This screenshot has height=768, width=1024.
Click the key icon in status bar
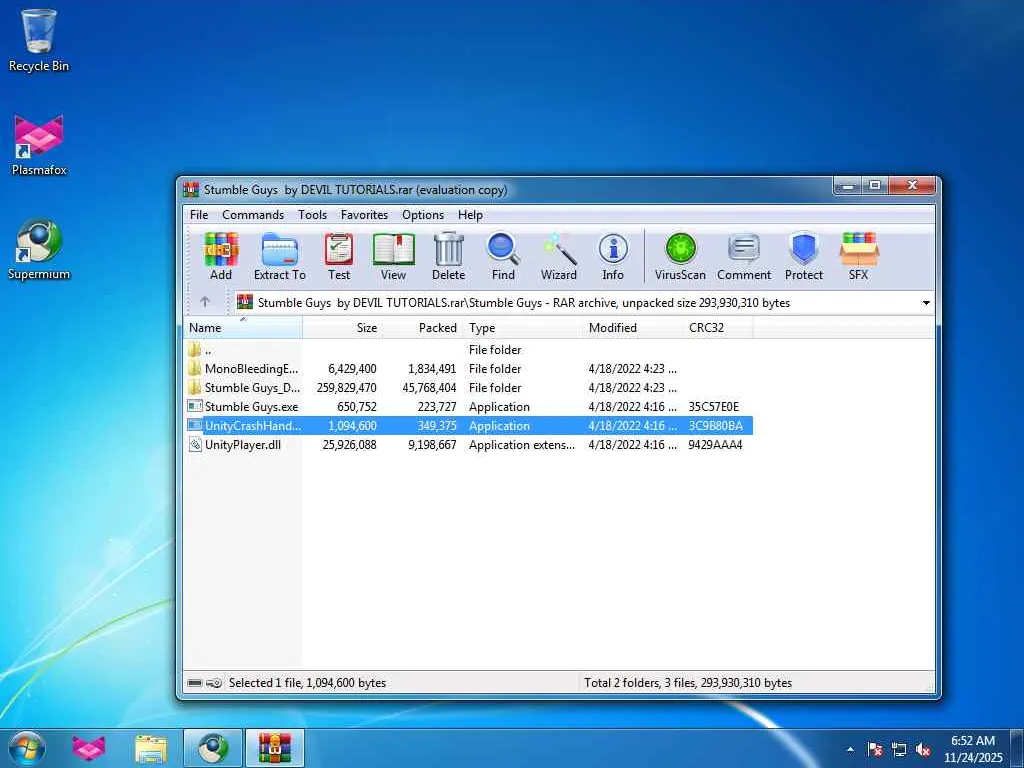click(214, 683)
